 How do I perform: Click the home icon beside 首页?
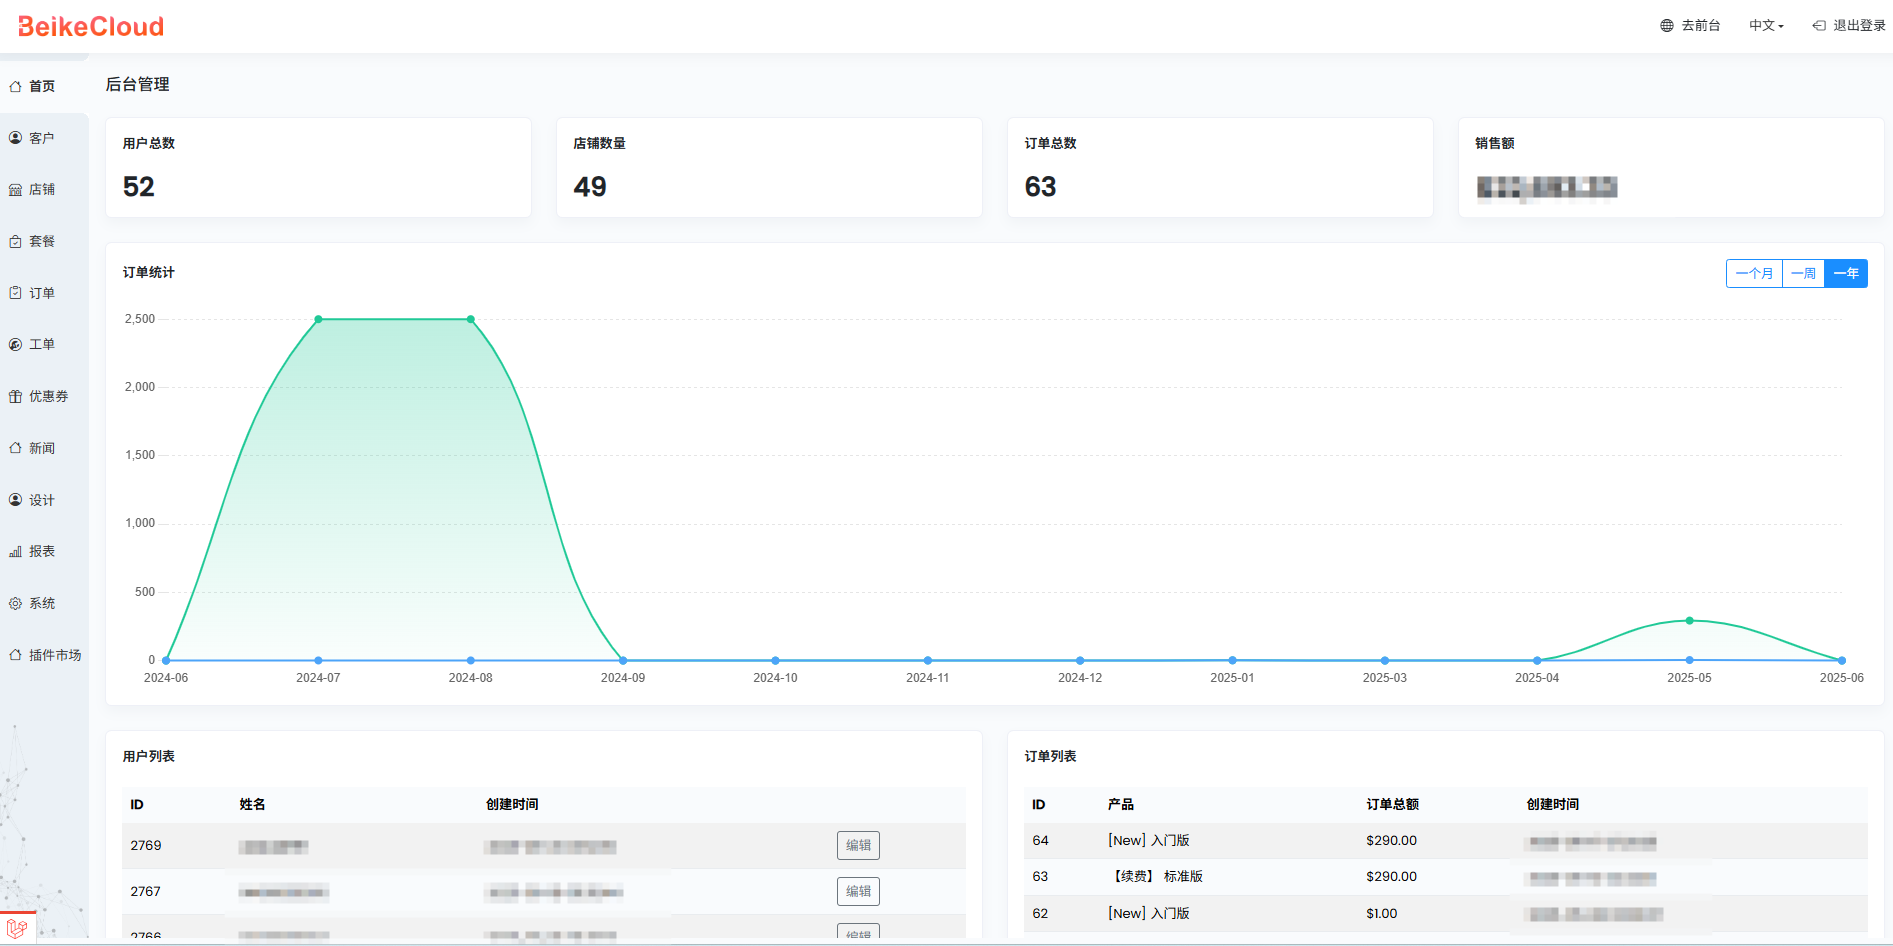[15, 87]
